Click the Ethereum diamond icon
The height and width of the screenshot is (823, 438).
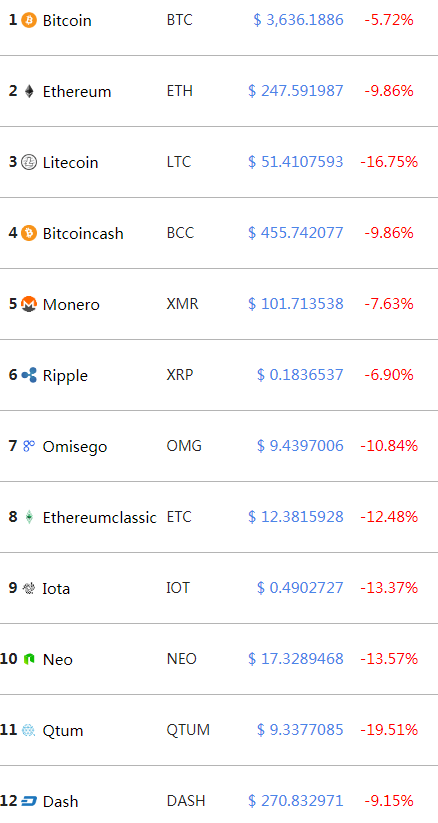click(29, 91)
